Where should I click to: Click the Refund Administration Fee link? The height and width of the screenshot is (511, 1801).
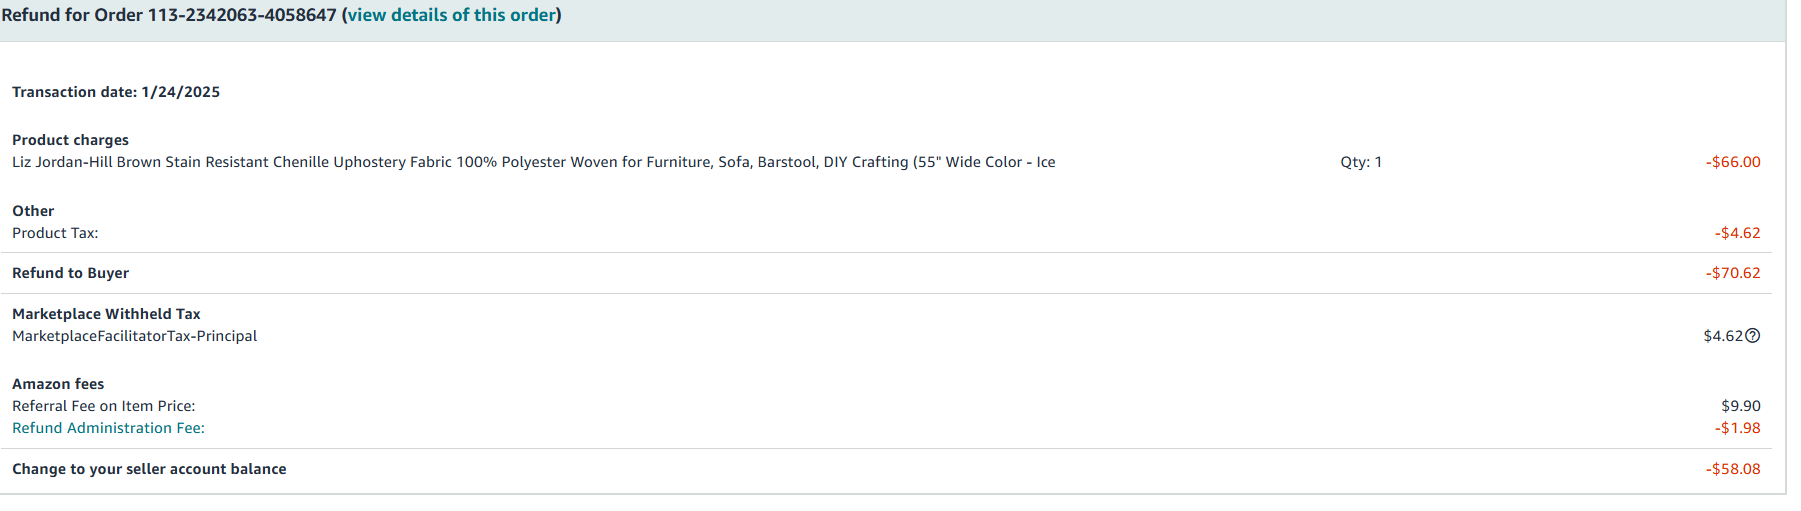(x=108, y=428)
